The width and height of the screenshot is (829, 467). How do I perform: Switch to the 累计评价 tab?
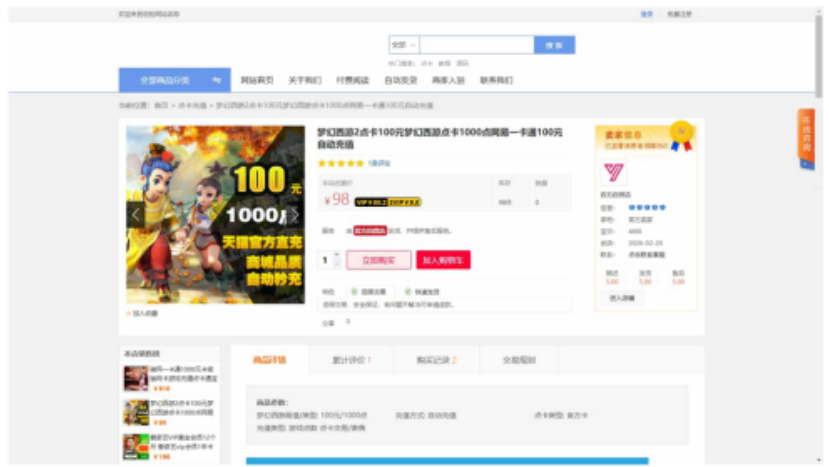pos(352,360)
